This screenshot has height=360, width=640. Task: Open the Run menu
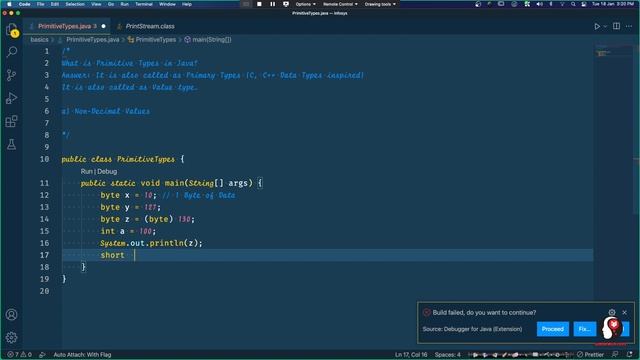(124, 4)
